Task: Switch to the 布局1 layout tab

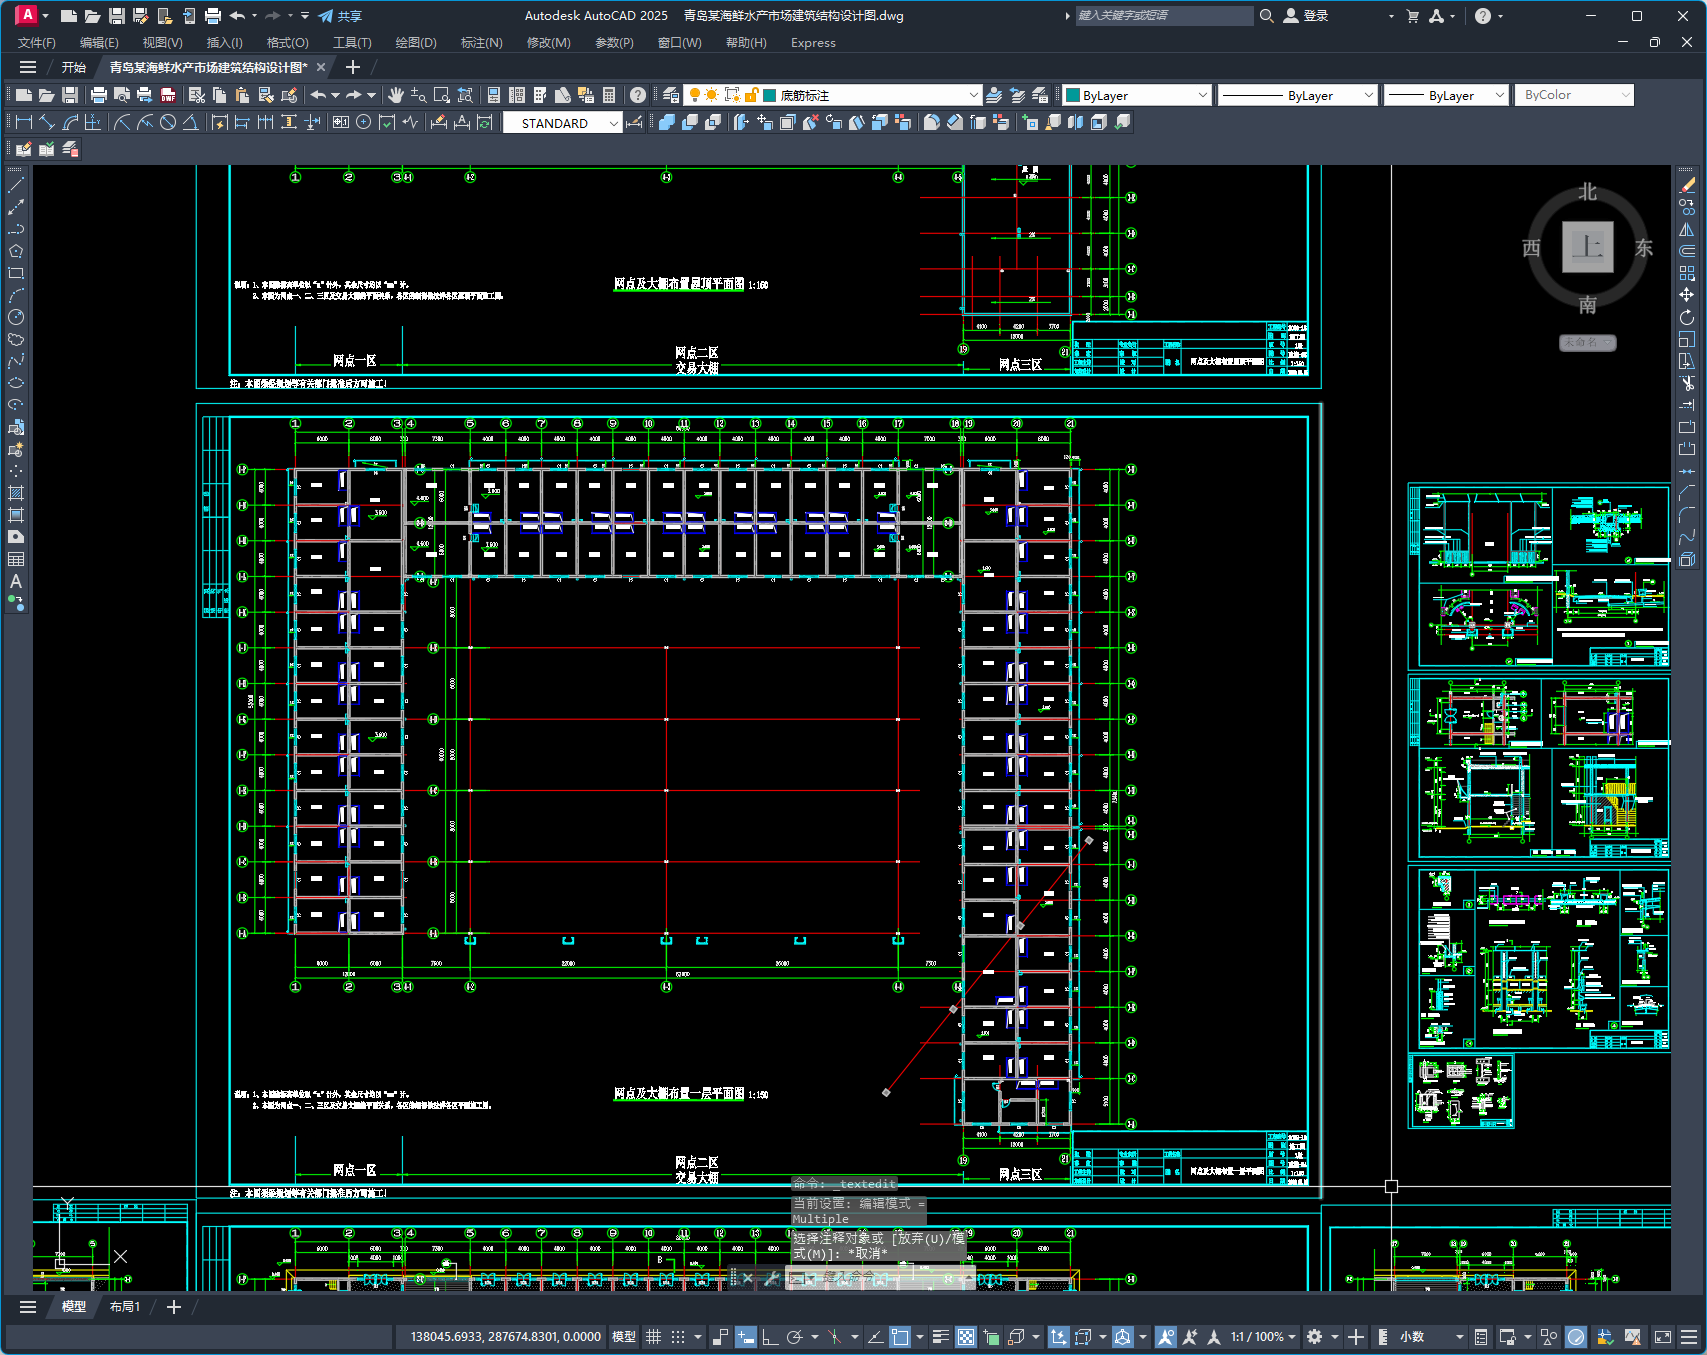Action: pos(125,1307)
